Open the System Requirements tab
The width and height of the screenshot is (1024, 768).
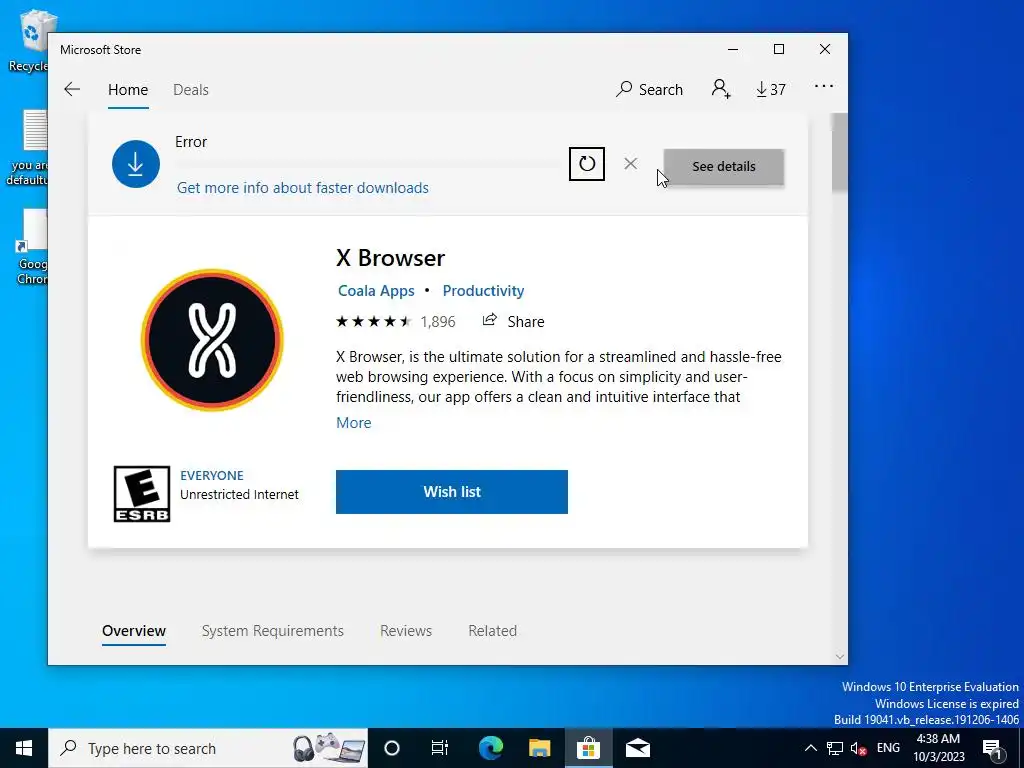(x=272, y=631)
